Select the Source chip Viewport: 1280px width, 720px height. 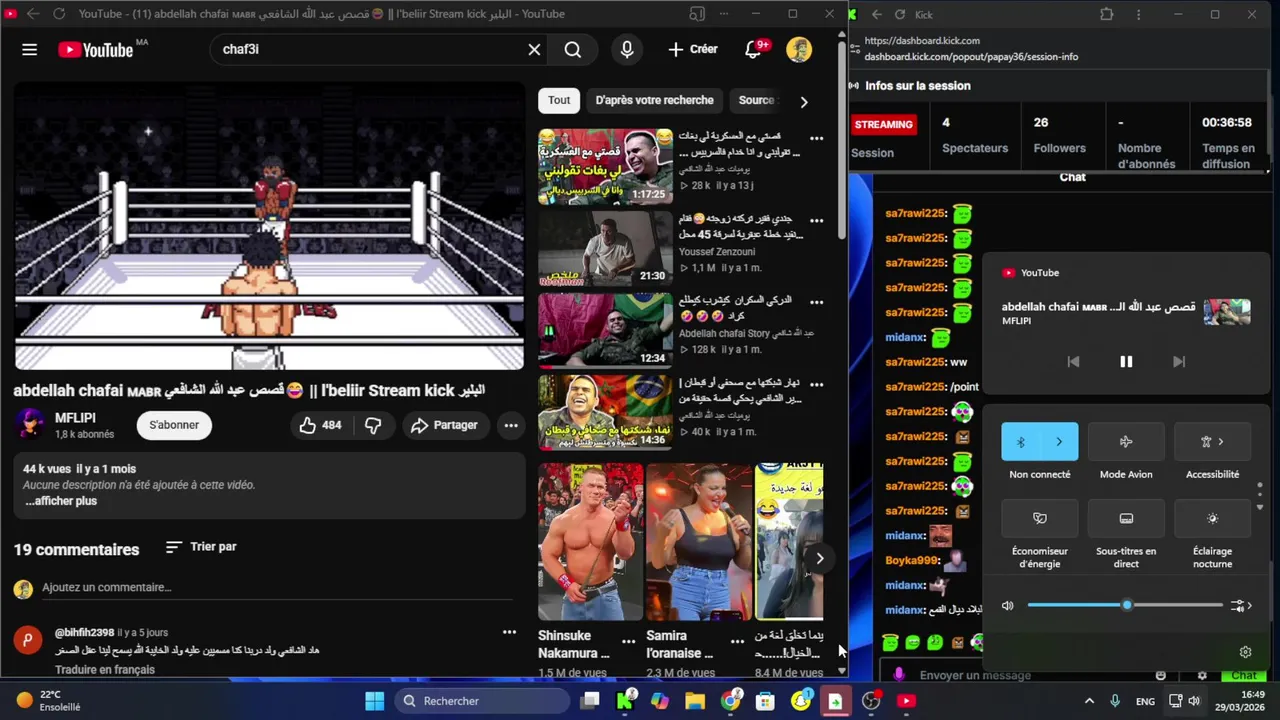click(756, 100)
